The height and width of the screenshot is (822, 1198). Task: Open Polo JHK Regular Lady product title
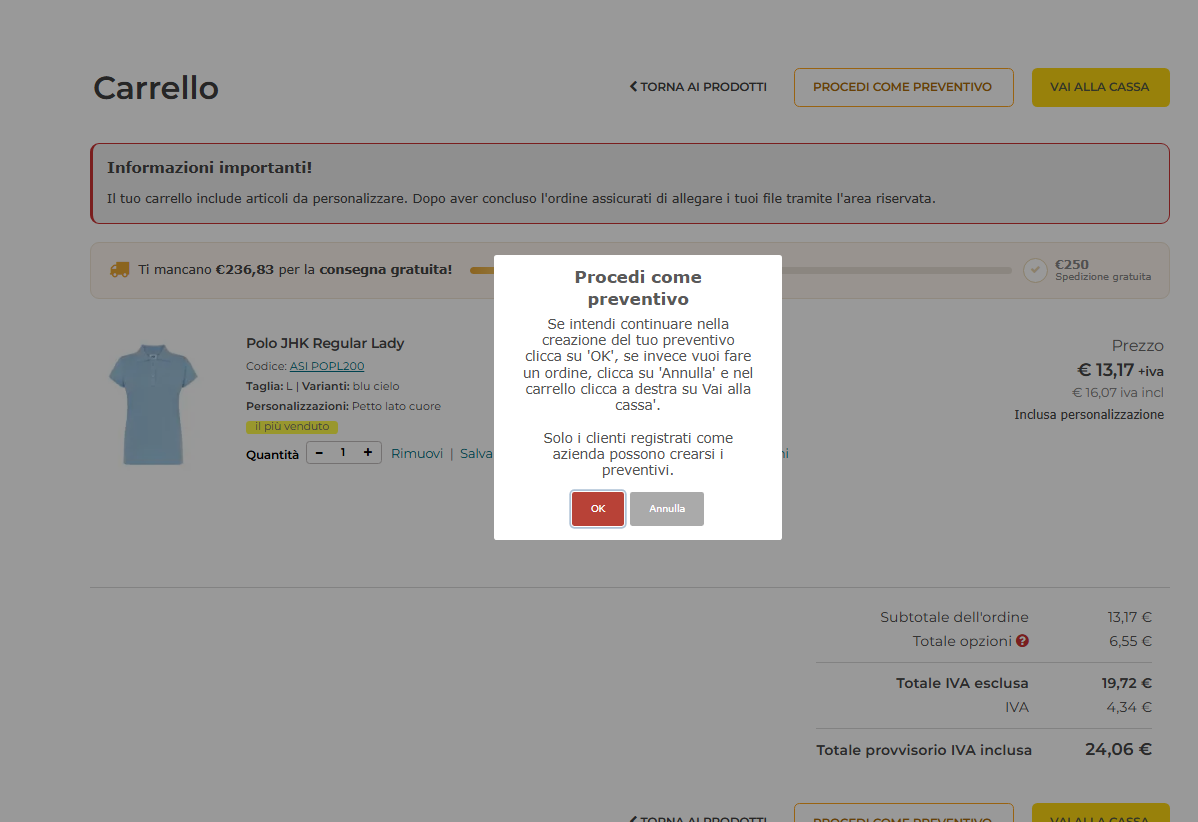click(x=325, y=343)
